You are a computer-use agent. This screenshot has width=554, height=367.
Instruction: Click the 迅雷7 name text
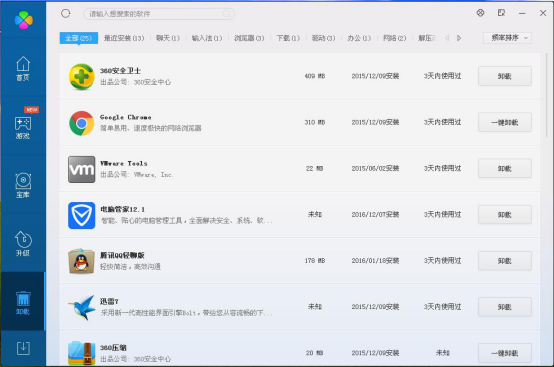coord(109,301)
